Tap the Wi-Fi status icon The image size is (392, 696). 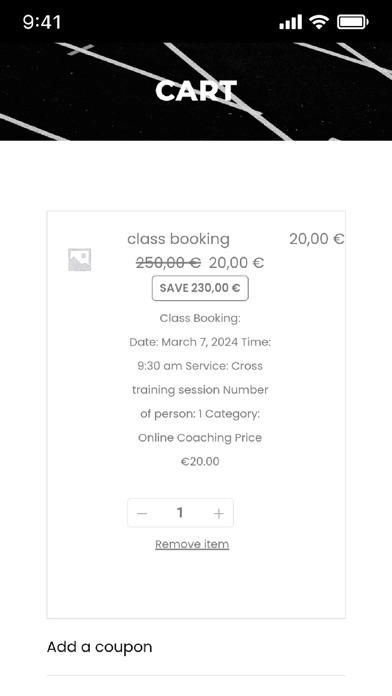click(318, 22)
